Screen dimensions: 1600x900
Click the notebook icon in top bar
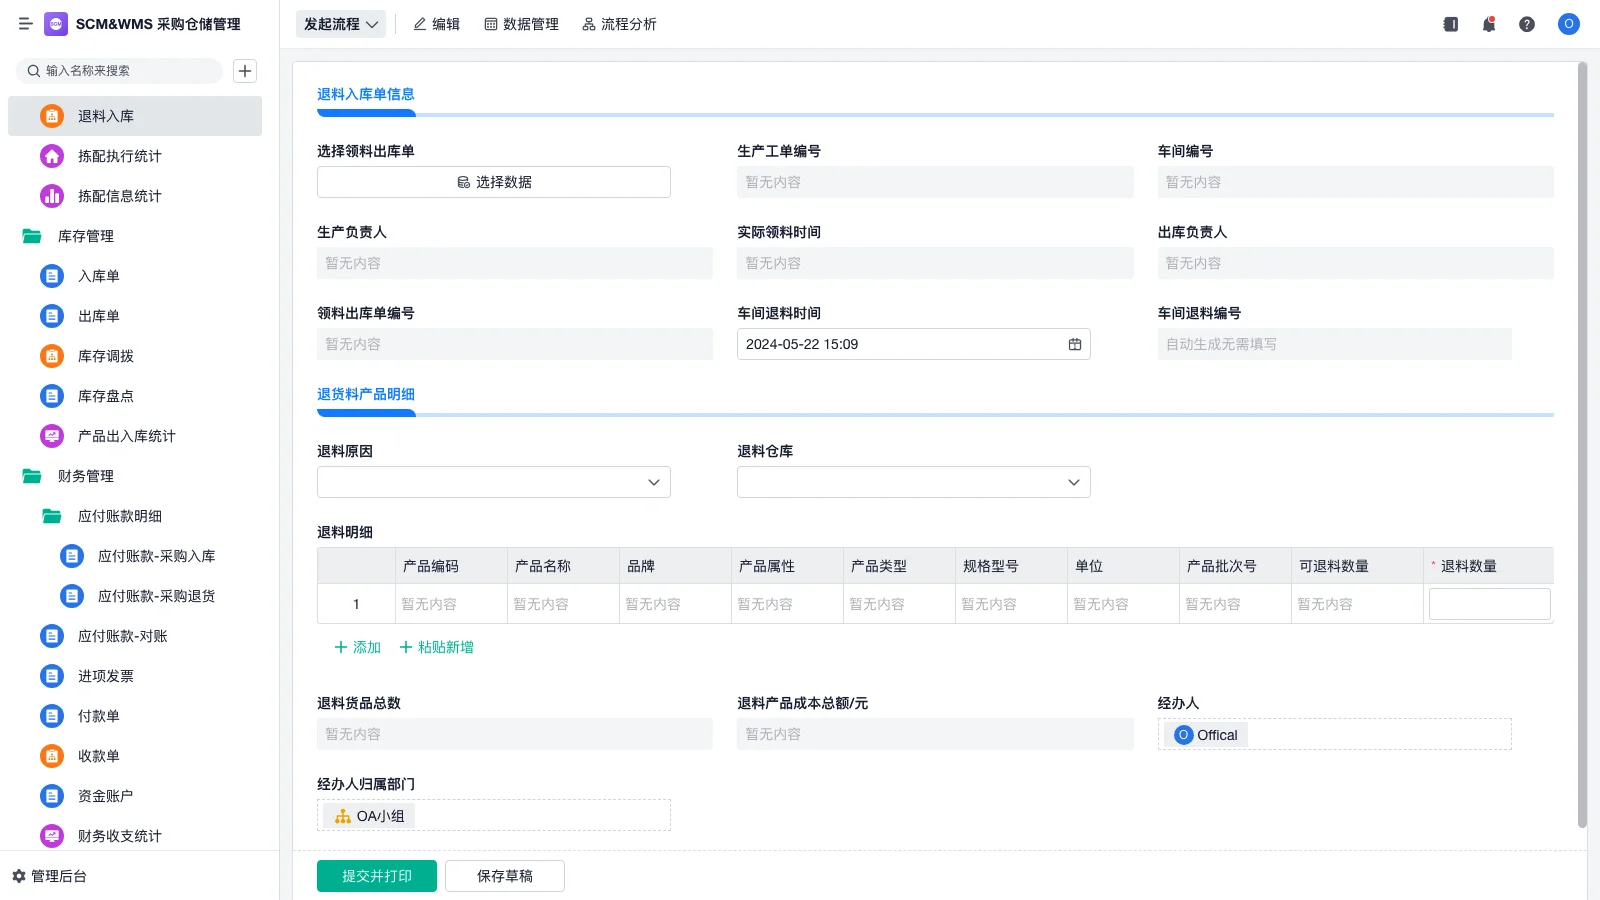point(1451,24)
